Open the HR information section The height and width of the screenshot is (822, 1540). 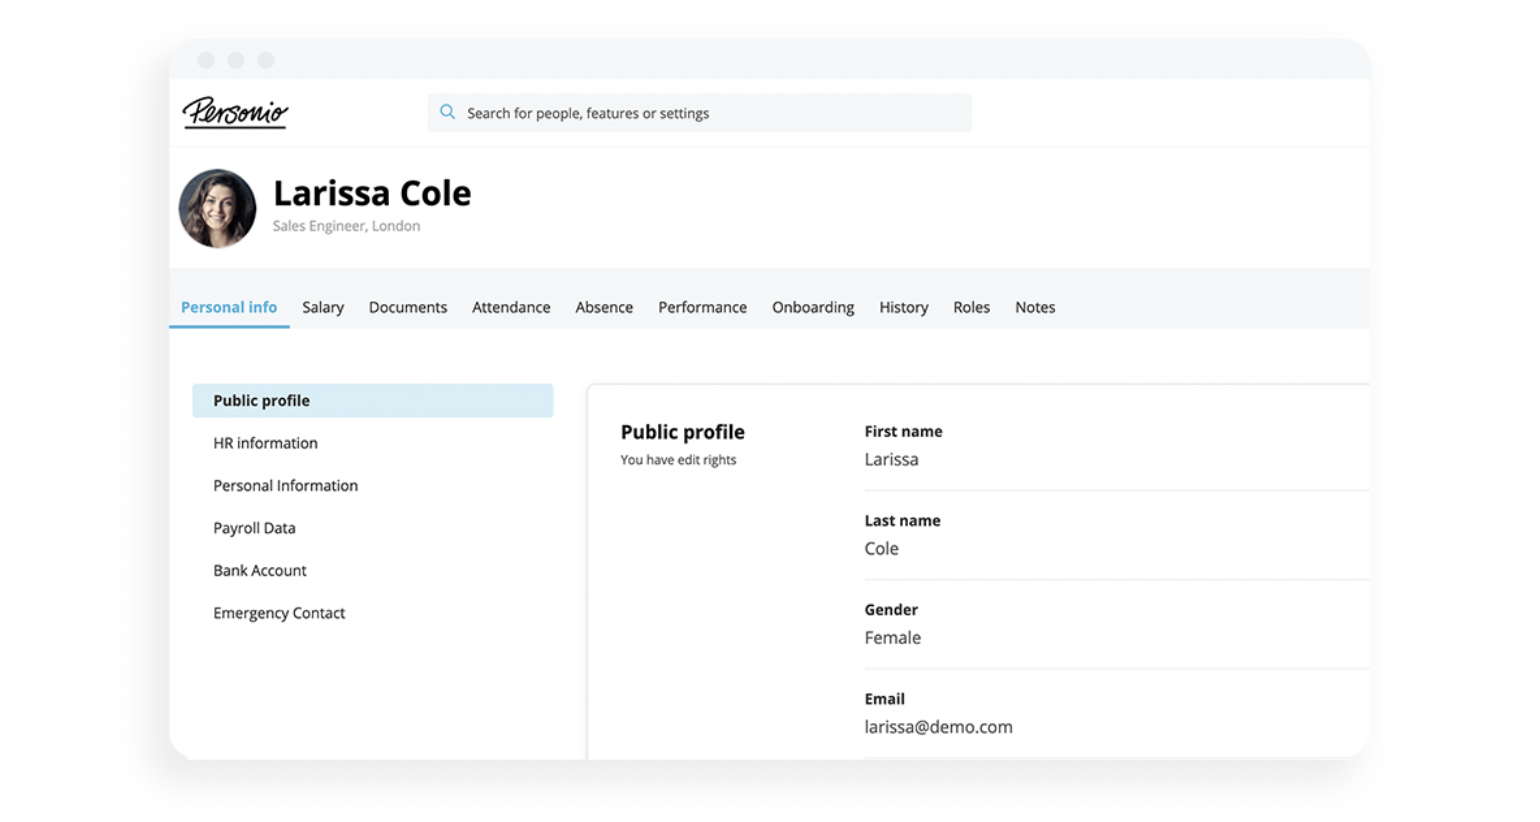tap(265, 443)
